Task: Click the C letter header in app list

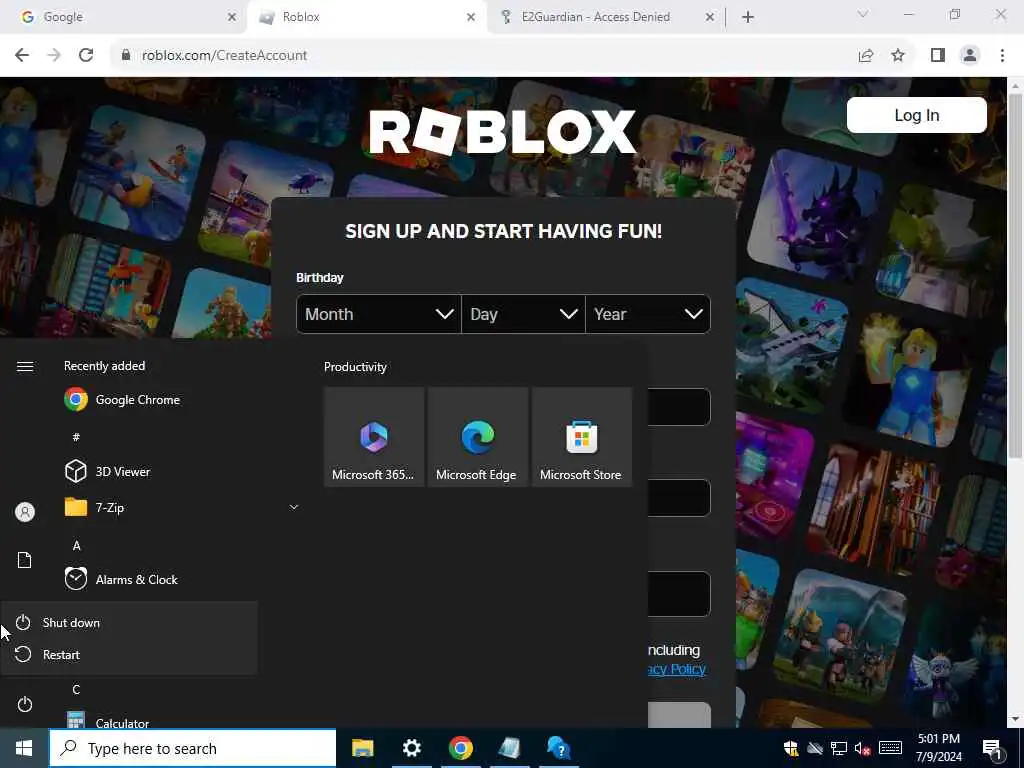Action: click(76, 690)
